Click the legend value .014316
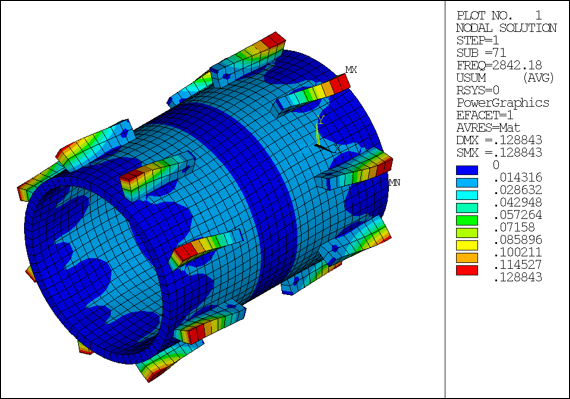The height and width of the screenshot is (399, 570). [x=517, y=178]
